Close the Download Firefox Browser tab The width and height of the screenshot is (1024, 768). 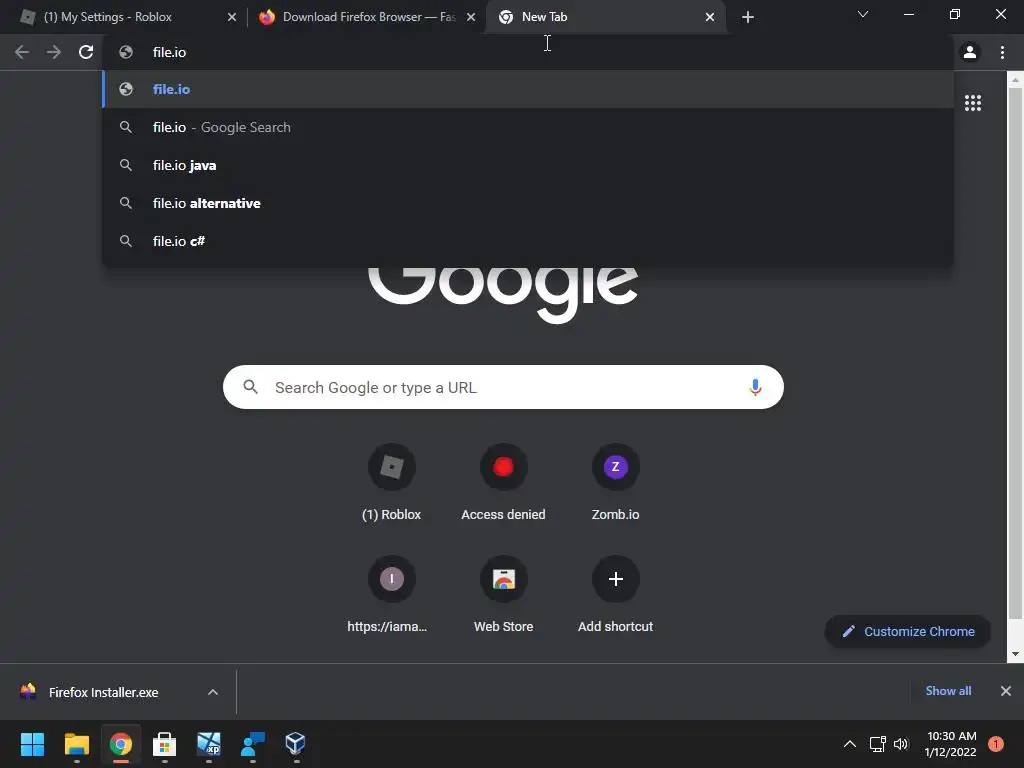471,17
